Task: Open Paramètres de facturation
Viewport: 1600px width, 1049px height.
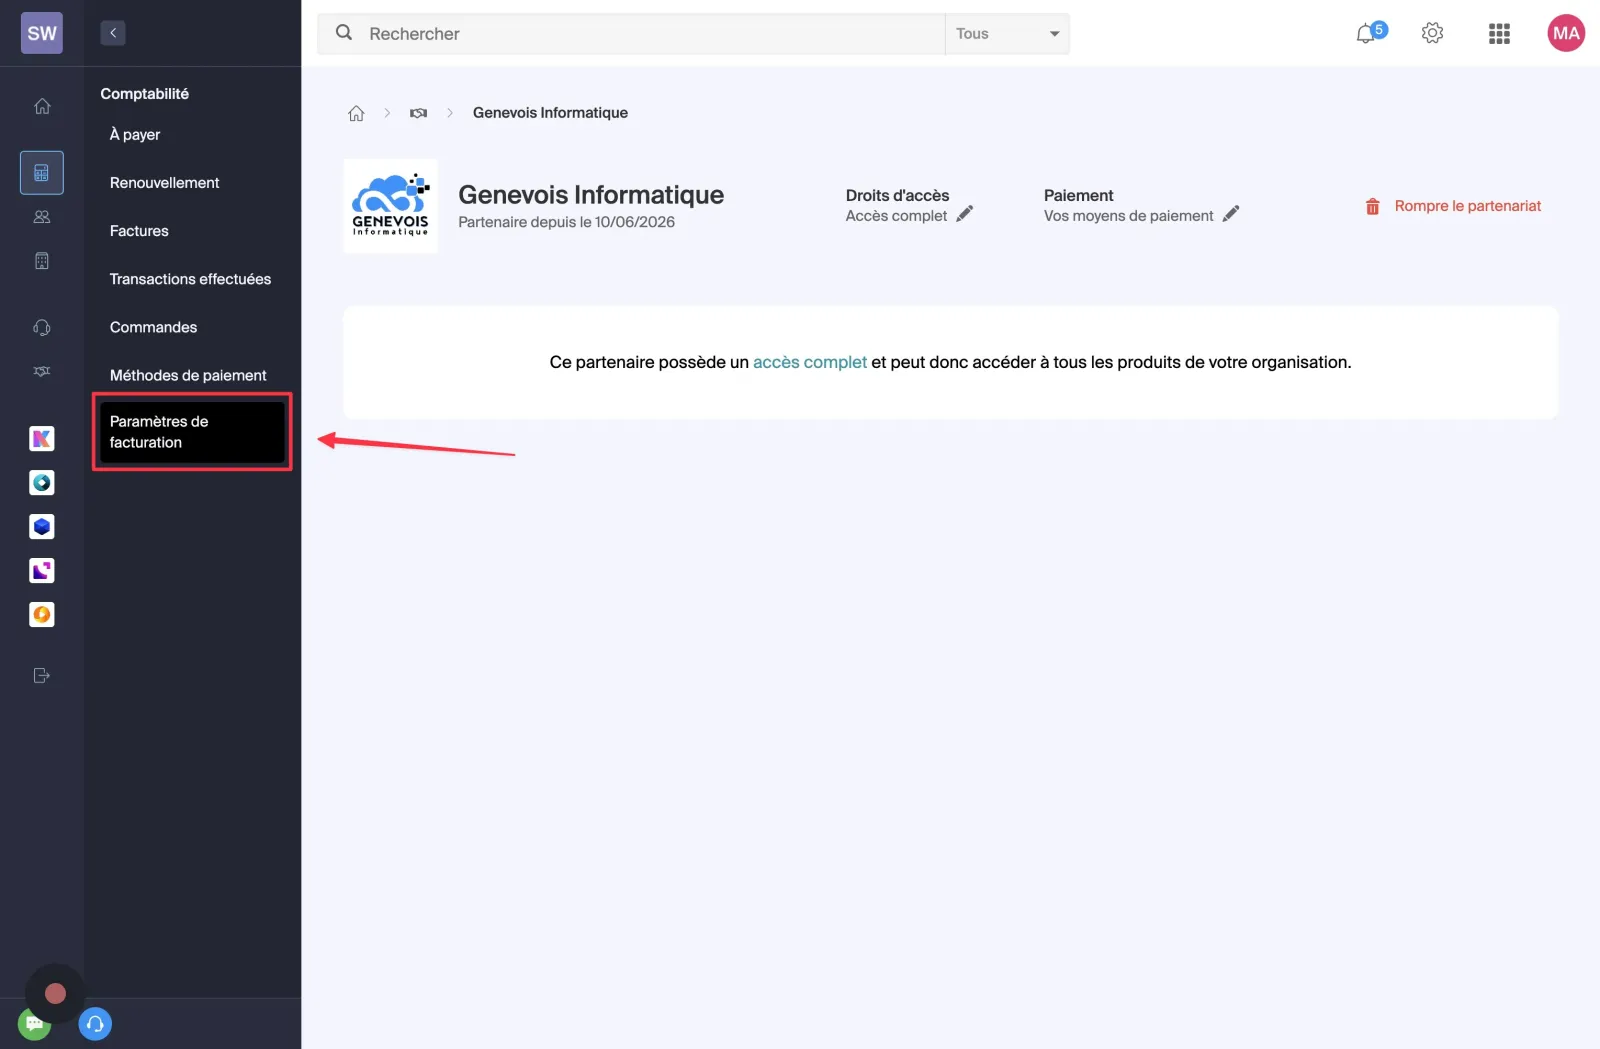Action: (192, 432)
